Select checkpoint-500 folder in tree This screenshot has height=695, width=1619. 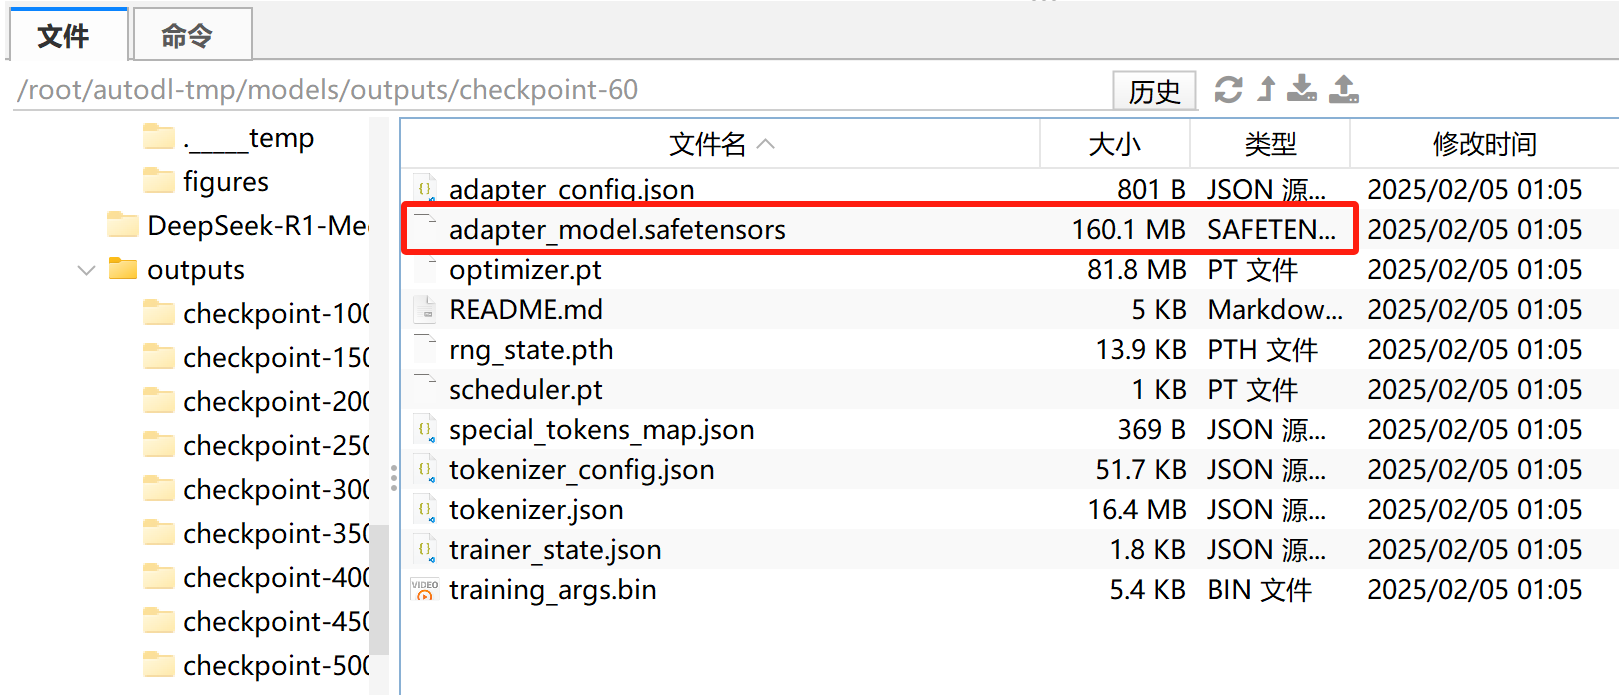(x=277, y=666)
